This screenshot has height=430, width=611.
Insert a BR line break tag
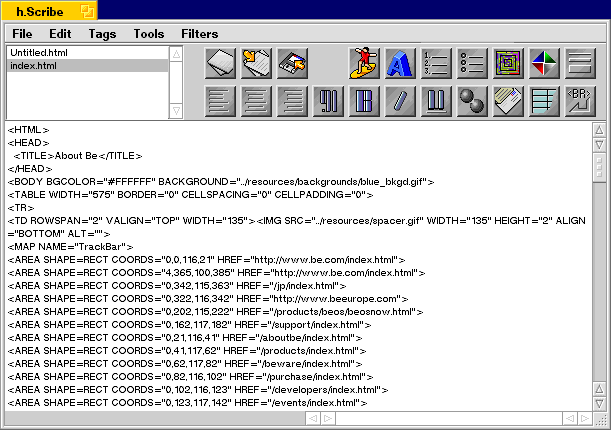coord(580,101)
